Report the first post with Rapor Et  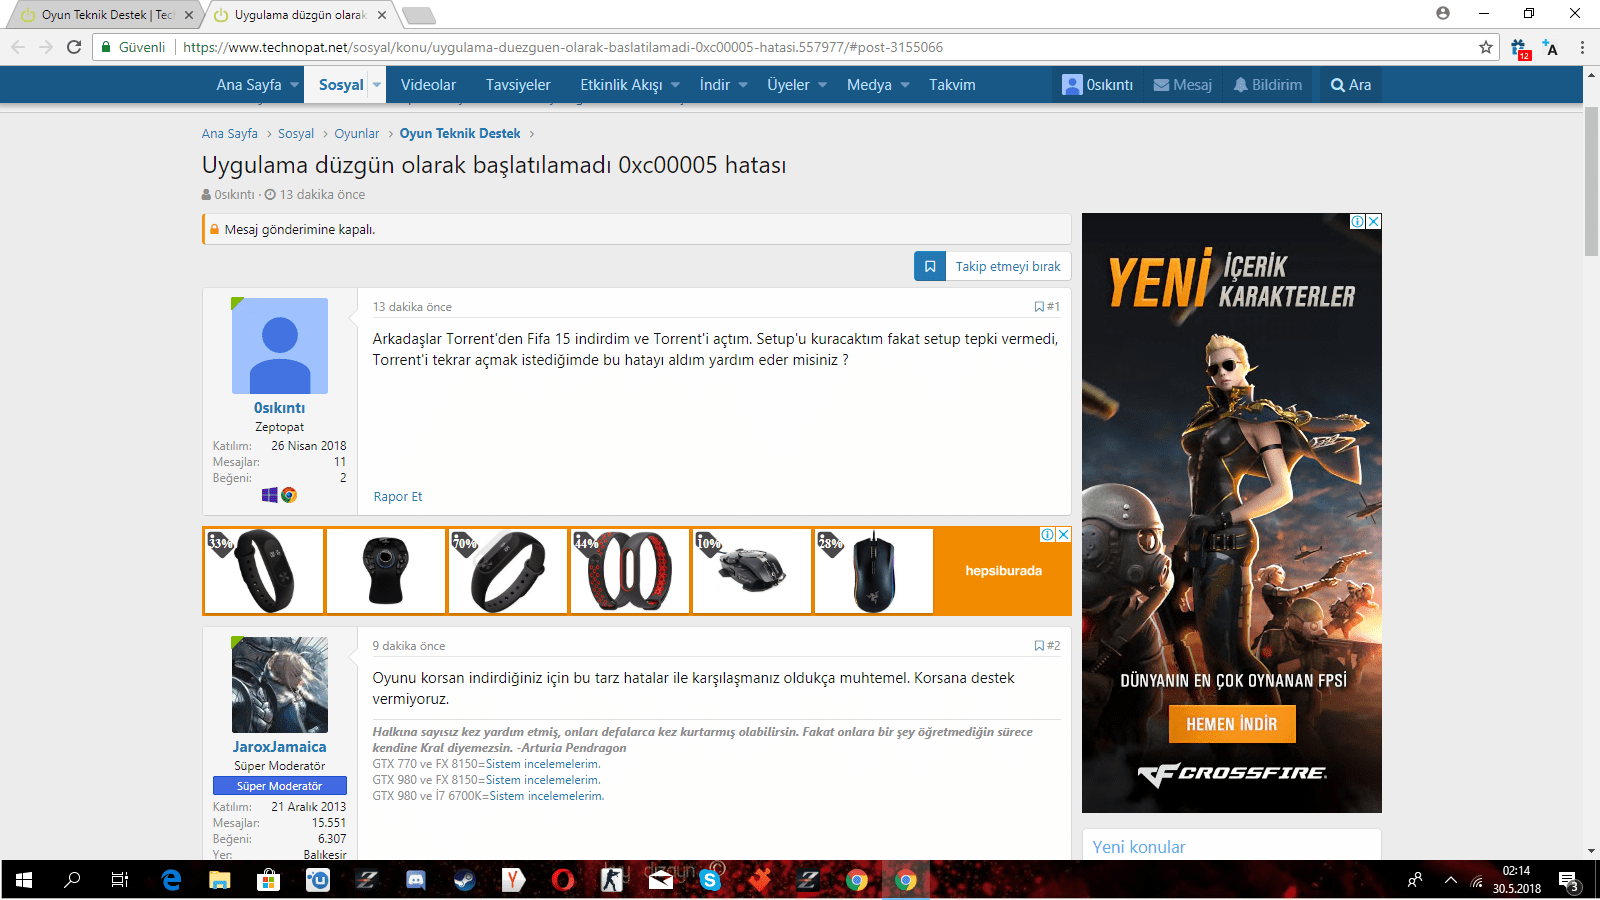[x=398, y=497]
